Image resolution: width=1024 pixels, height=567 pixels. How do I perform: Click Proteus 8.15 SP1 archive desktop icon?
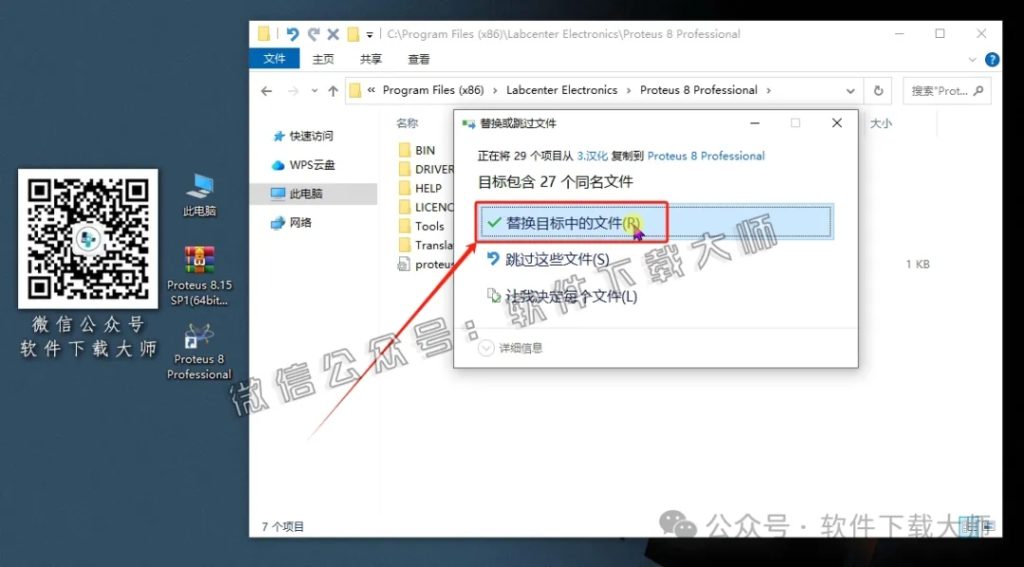(199, 276)
